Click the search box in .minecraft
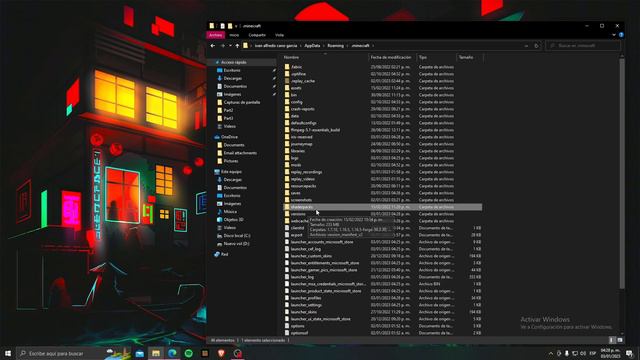The height and width of the screenshot is (360, 640). 583,46
